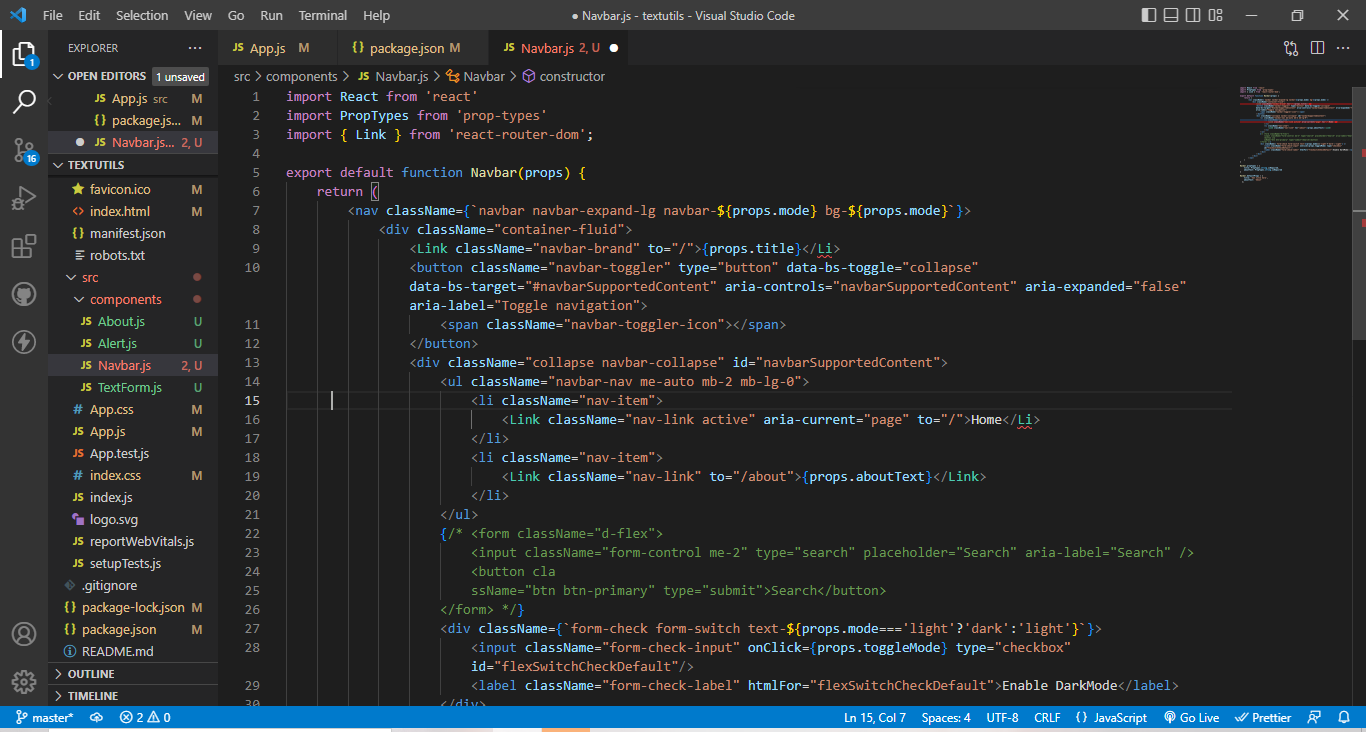This screenshot has height=732, width=1366.
Task: Open favicon.ico in the file tree
Action: coord(133,189)
